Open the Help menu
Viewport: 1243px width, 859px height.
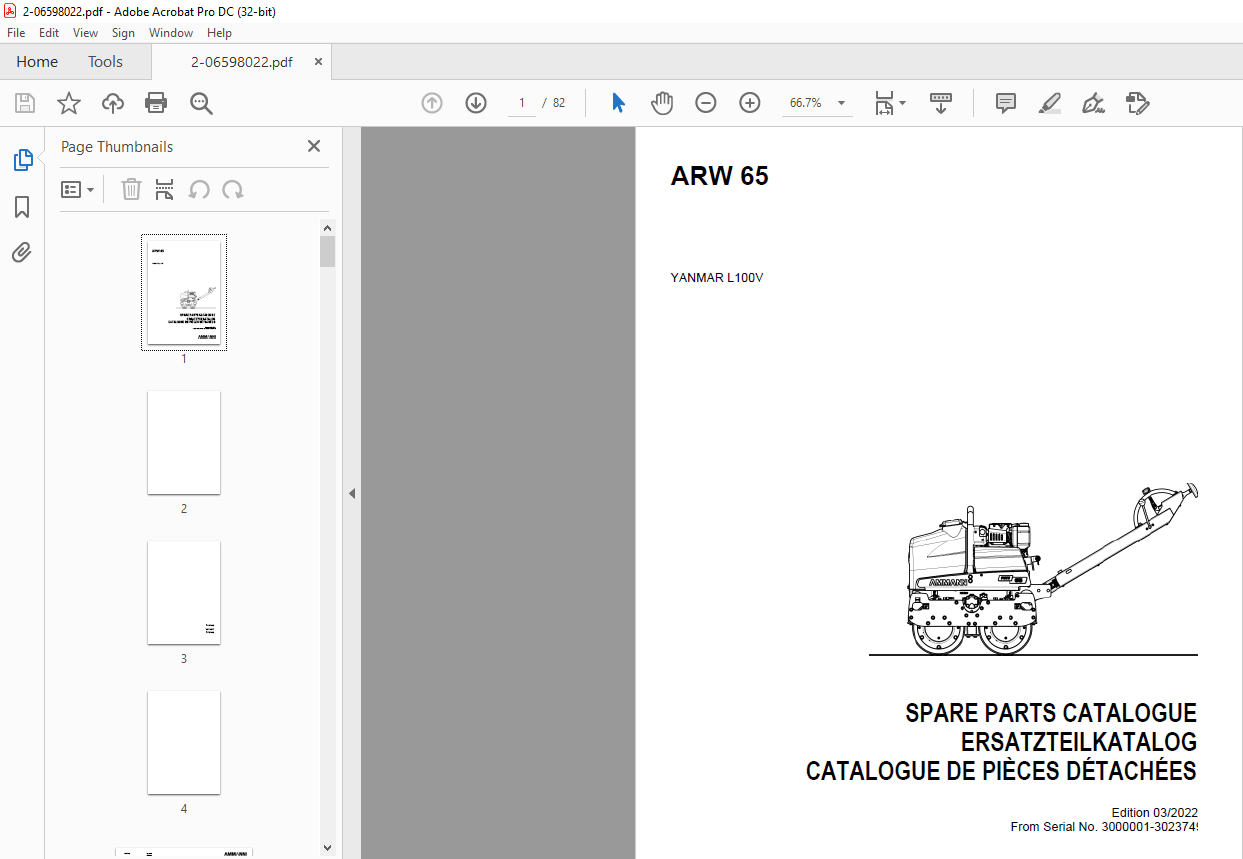(x=219, y=33)
